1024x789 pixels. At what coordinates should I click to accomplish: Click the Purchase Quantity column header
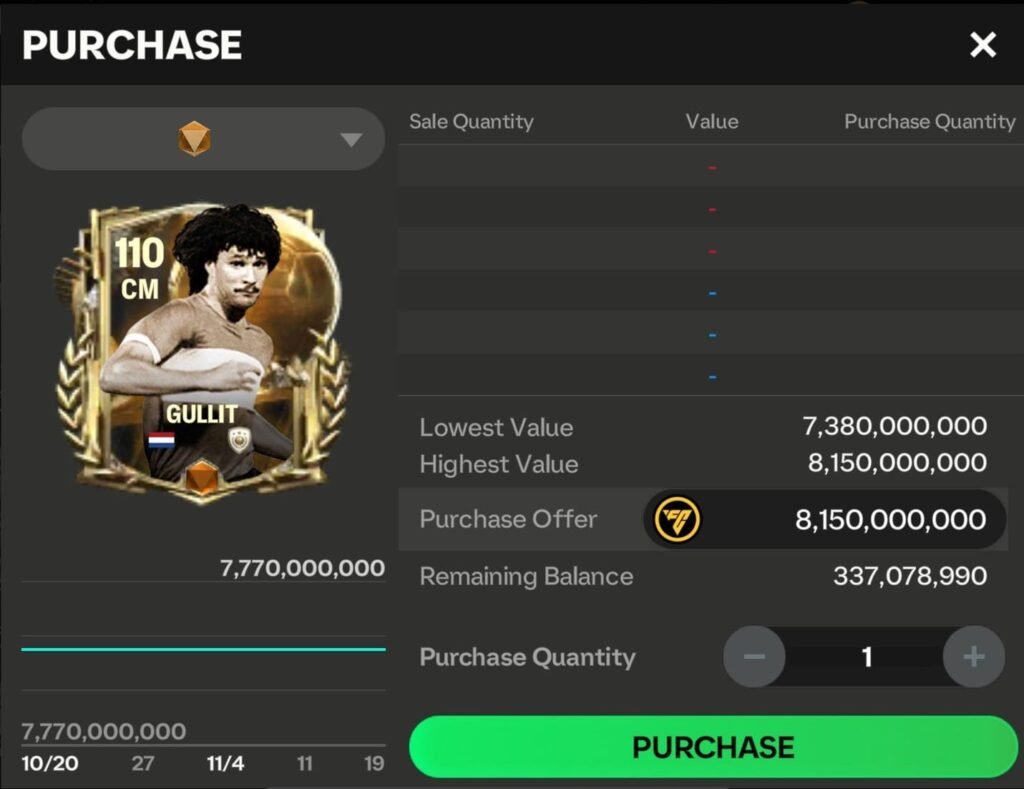pyautogui.click(x=930, y=121)
